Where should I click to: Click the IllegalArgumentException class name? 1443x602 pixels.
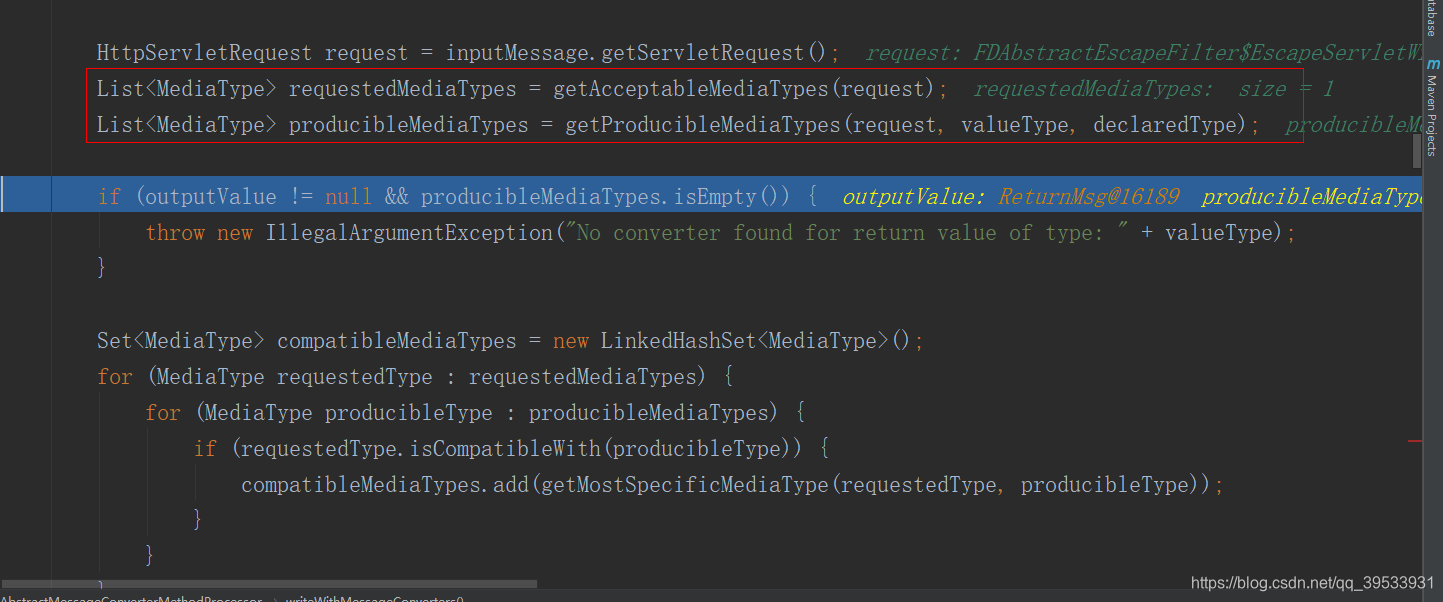tap(409, 233)
